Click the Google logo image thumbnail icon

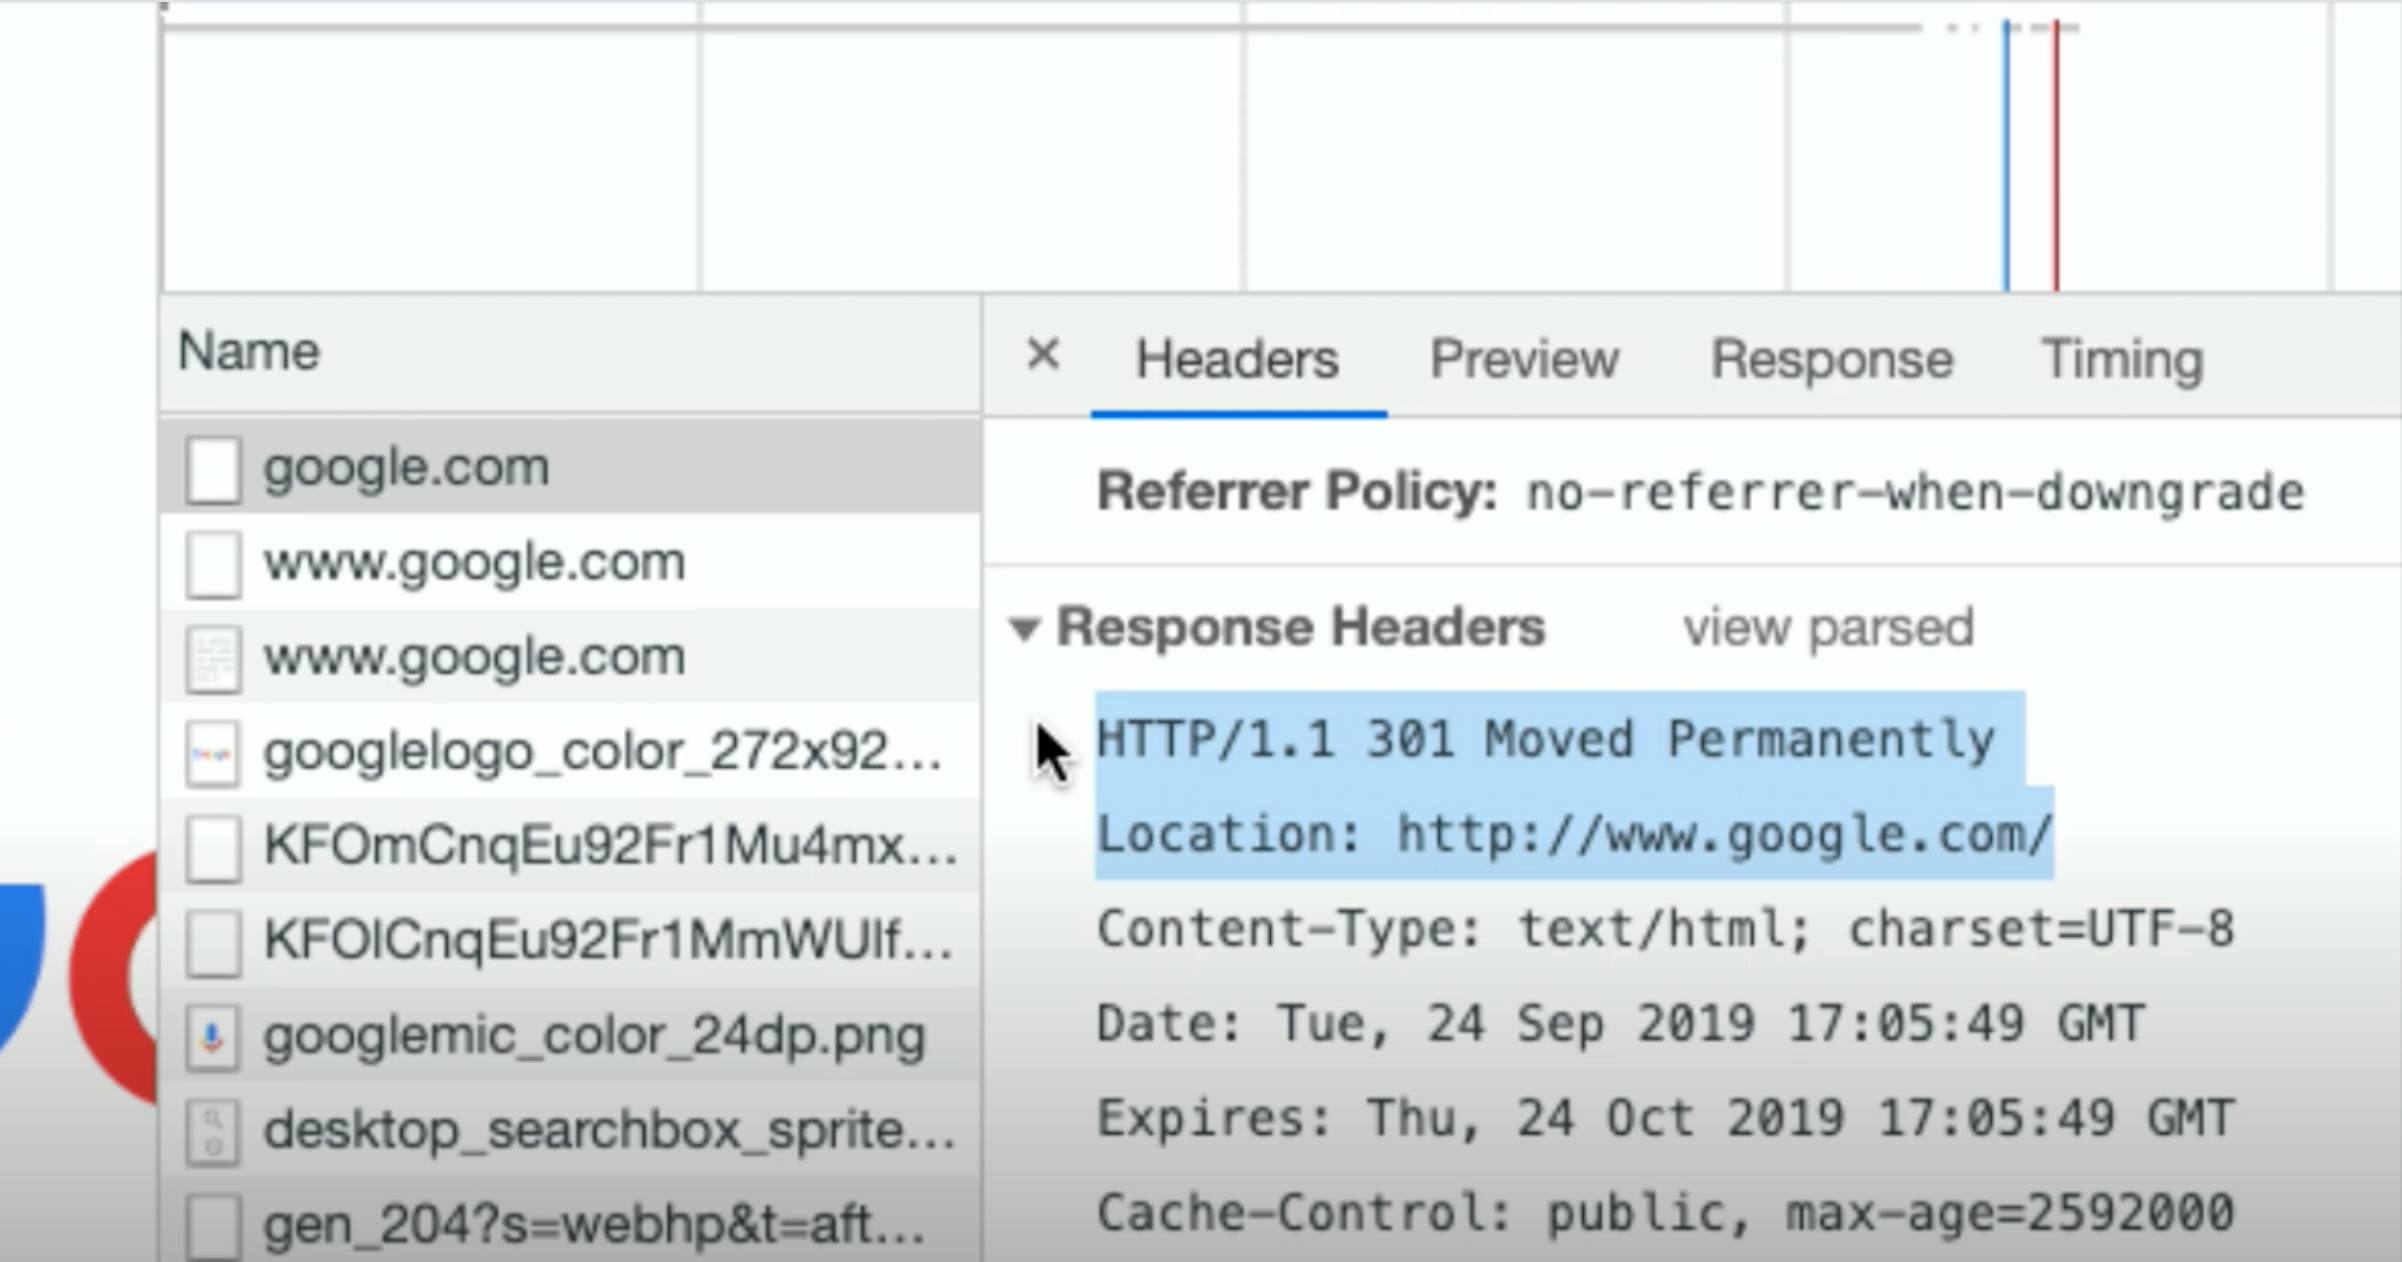tap(213, 753)
